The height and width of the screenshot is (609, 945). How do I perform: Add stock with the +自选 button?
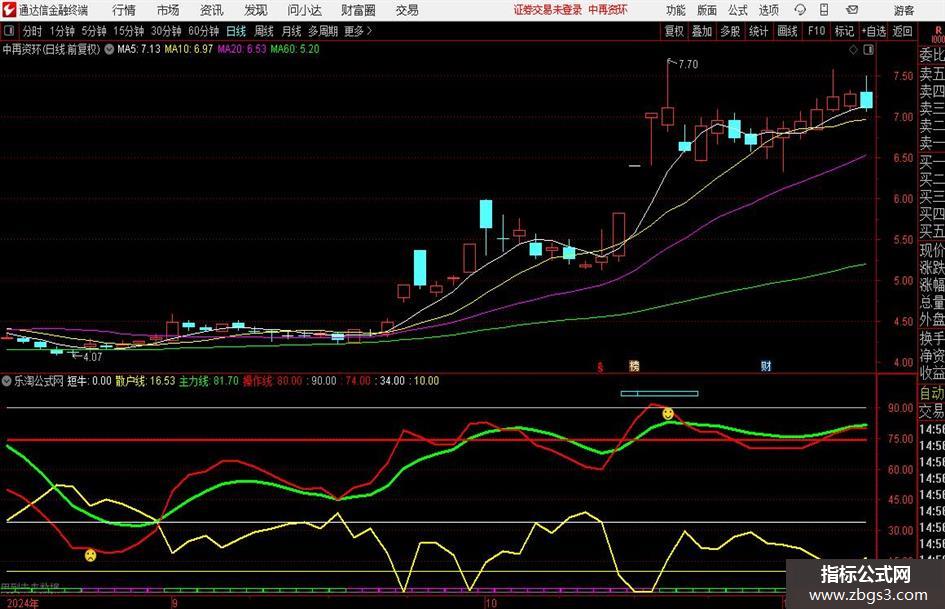[x=874, y=31]
